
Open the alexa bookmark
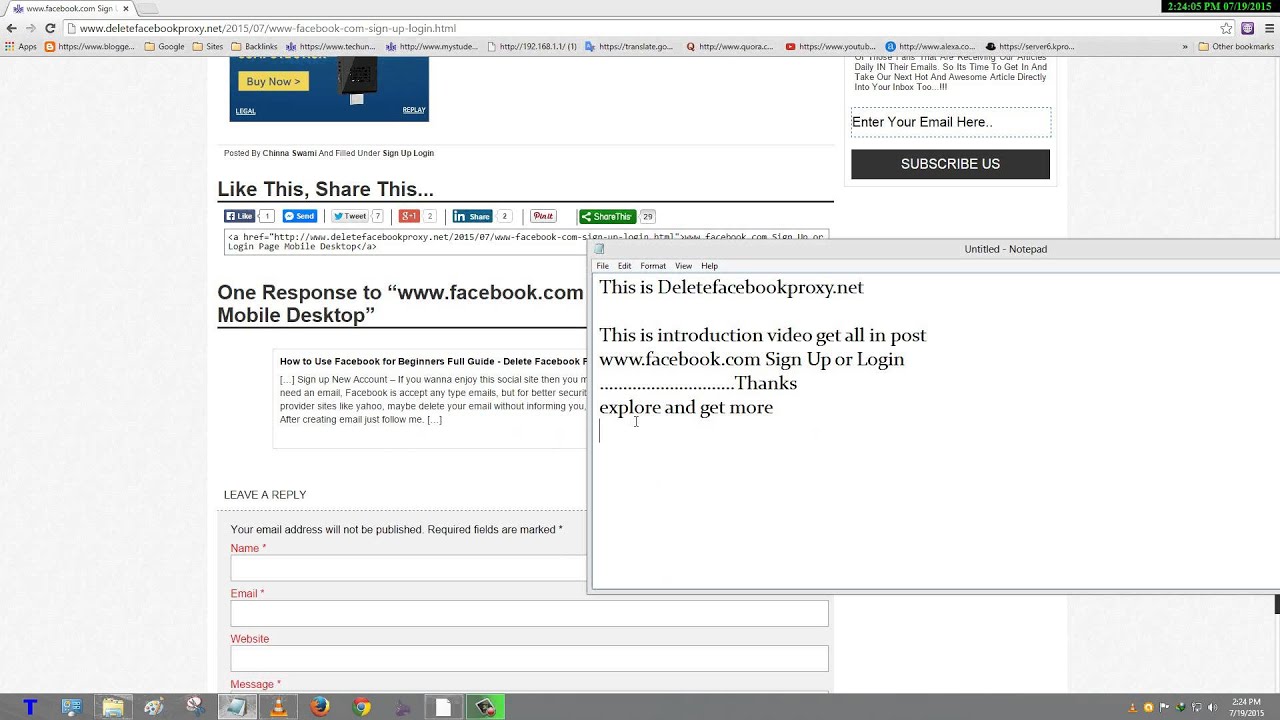click(x=931, y=46)
